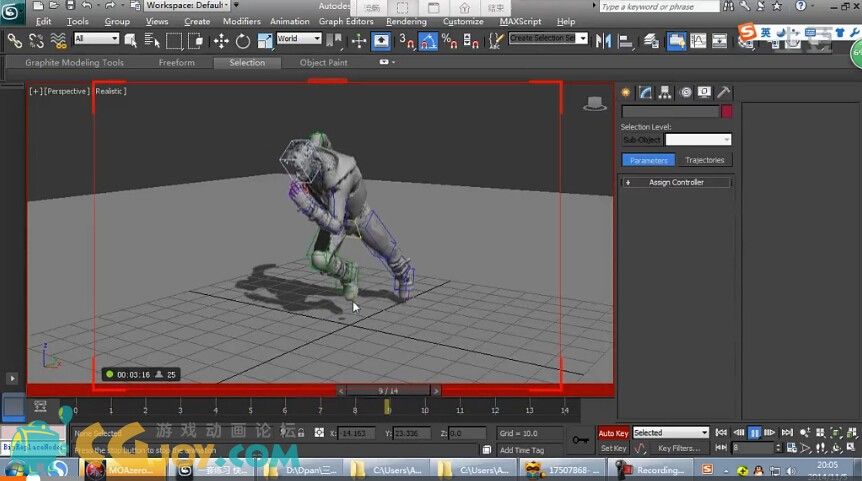Choose the Rectangular Selection Region tool

point(174,41)
